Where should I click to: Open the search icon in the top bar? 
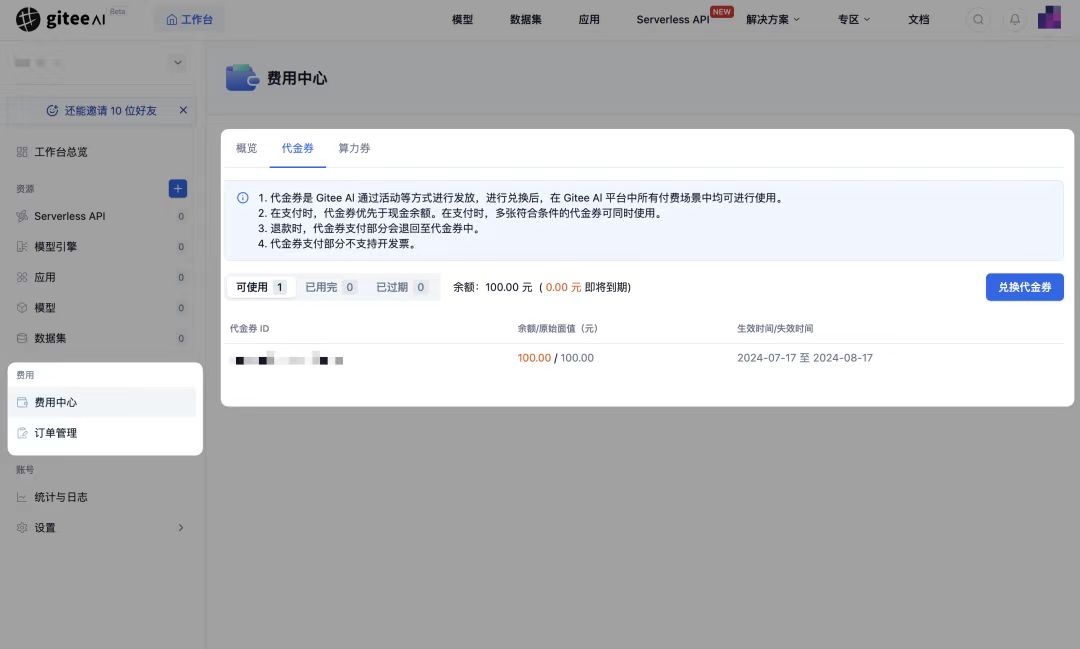pos(978,18)
